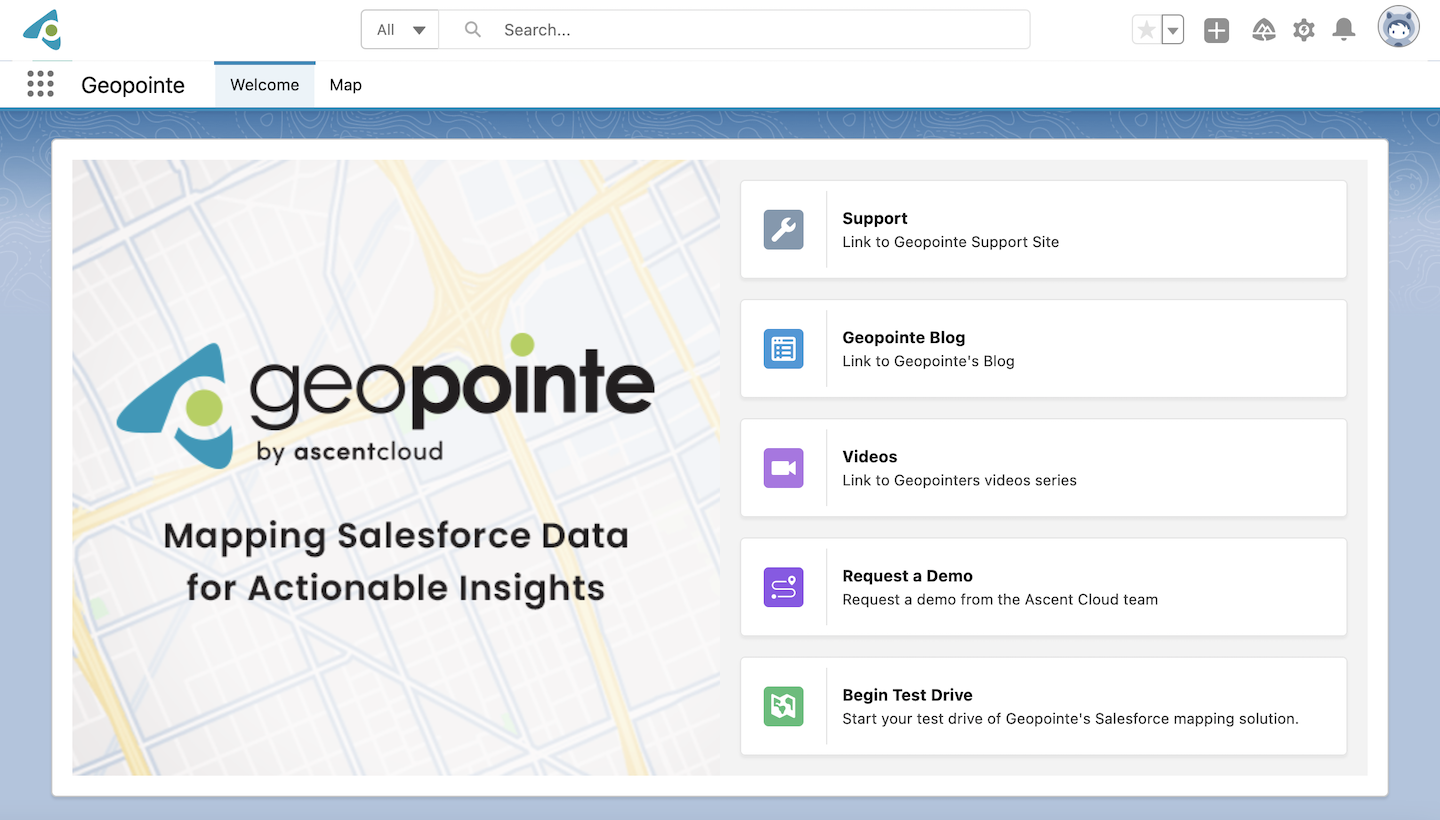Click 'Link to Geopointers videos series' text

coord(960,480)
